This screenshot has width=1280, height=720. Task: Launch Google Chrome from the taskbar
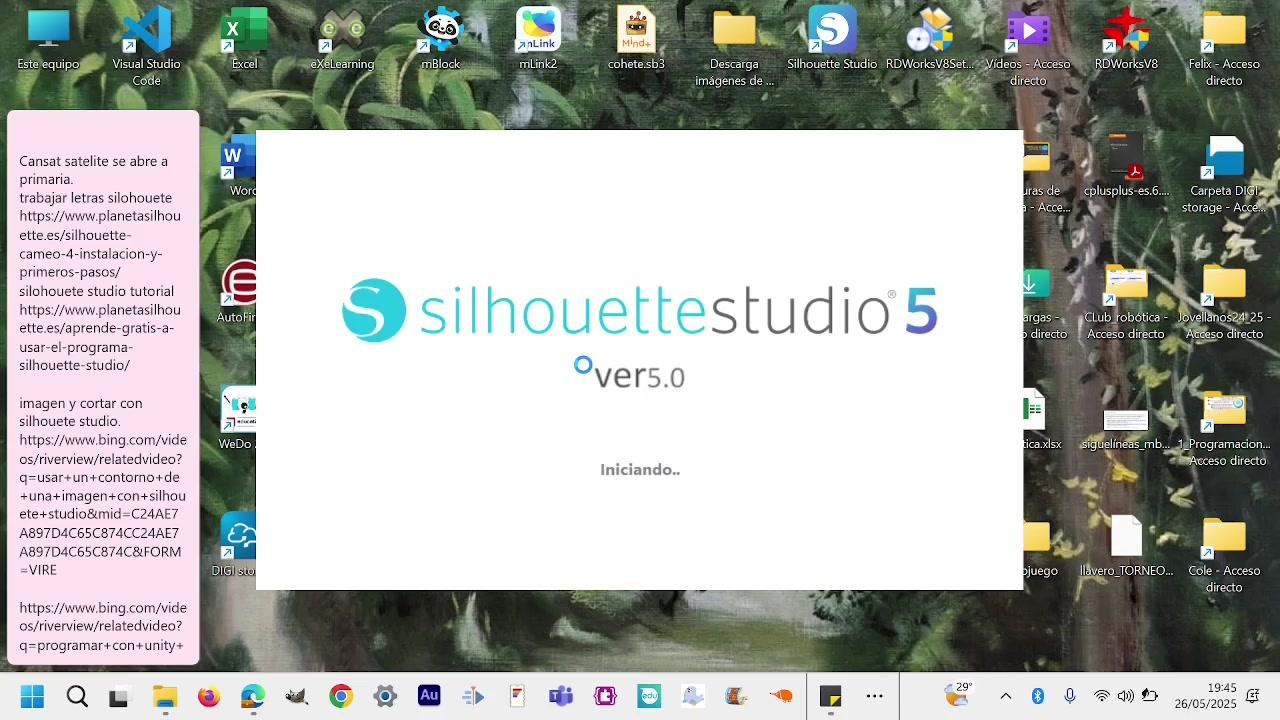(341, 696)
